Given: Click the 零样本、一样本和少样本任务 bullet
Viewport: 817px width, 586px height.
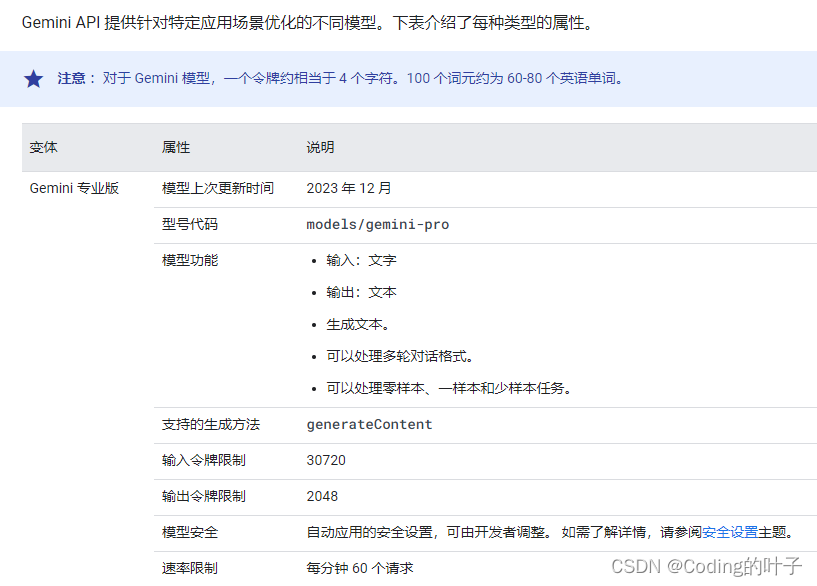Looking at the screenshot, I should (449, 388).
